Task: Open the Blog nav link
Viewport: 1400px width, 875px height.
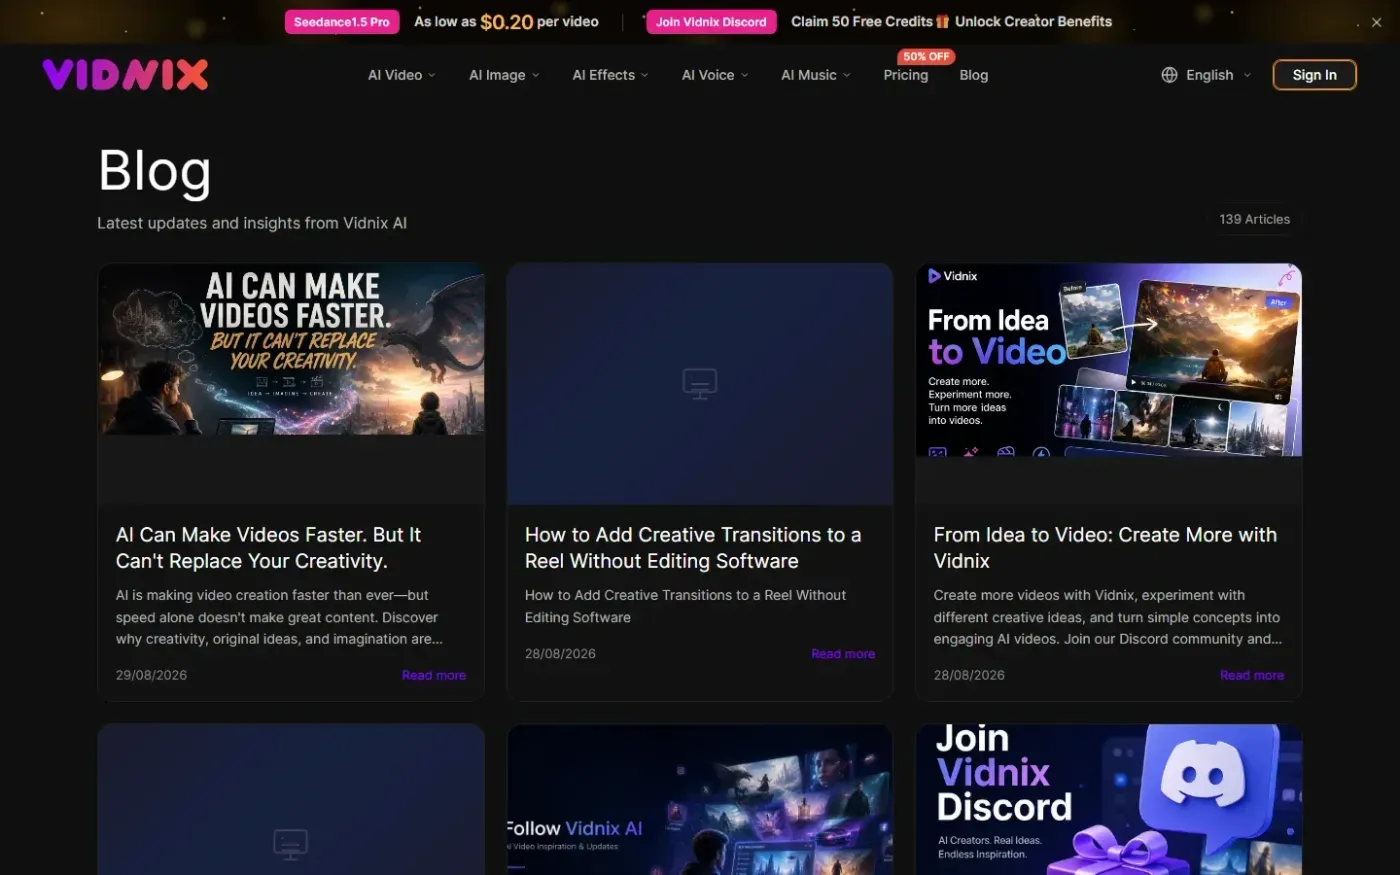Action: coord(973,75)
